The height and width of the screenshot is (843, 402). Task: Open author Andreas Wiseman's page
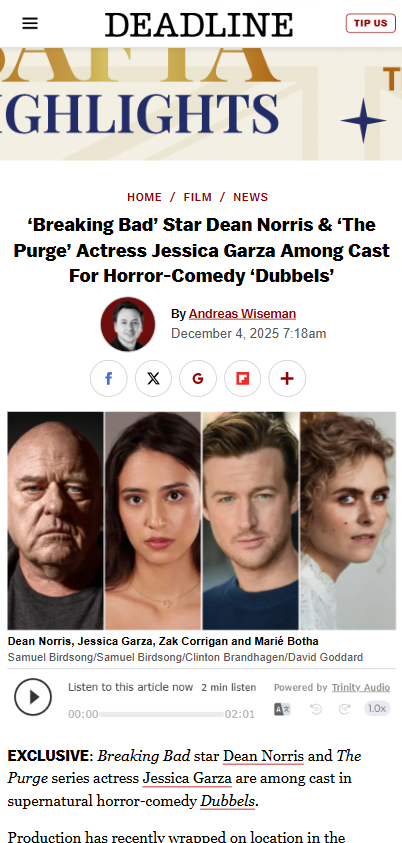242,314
